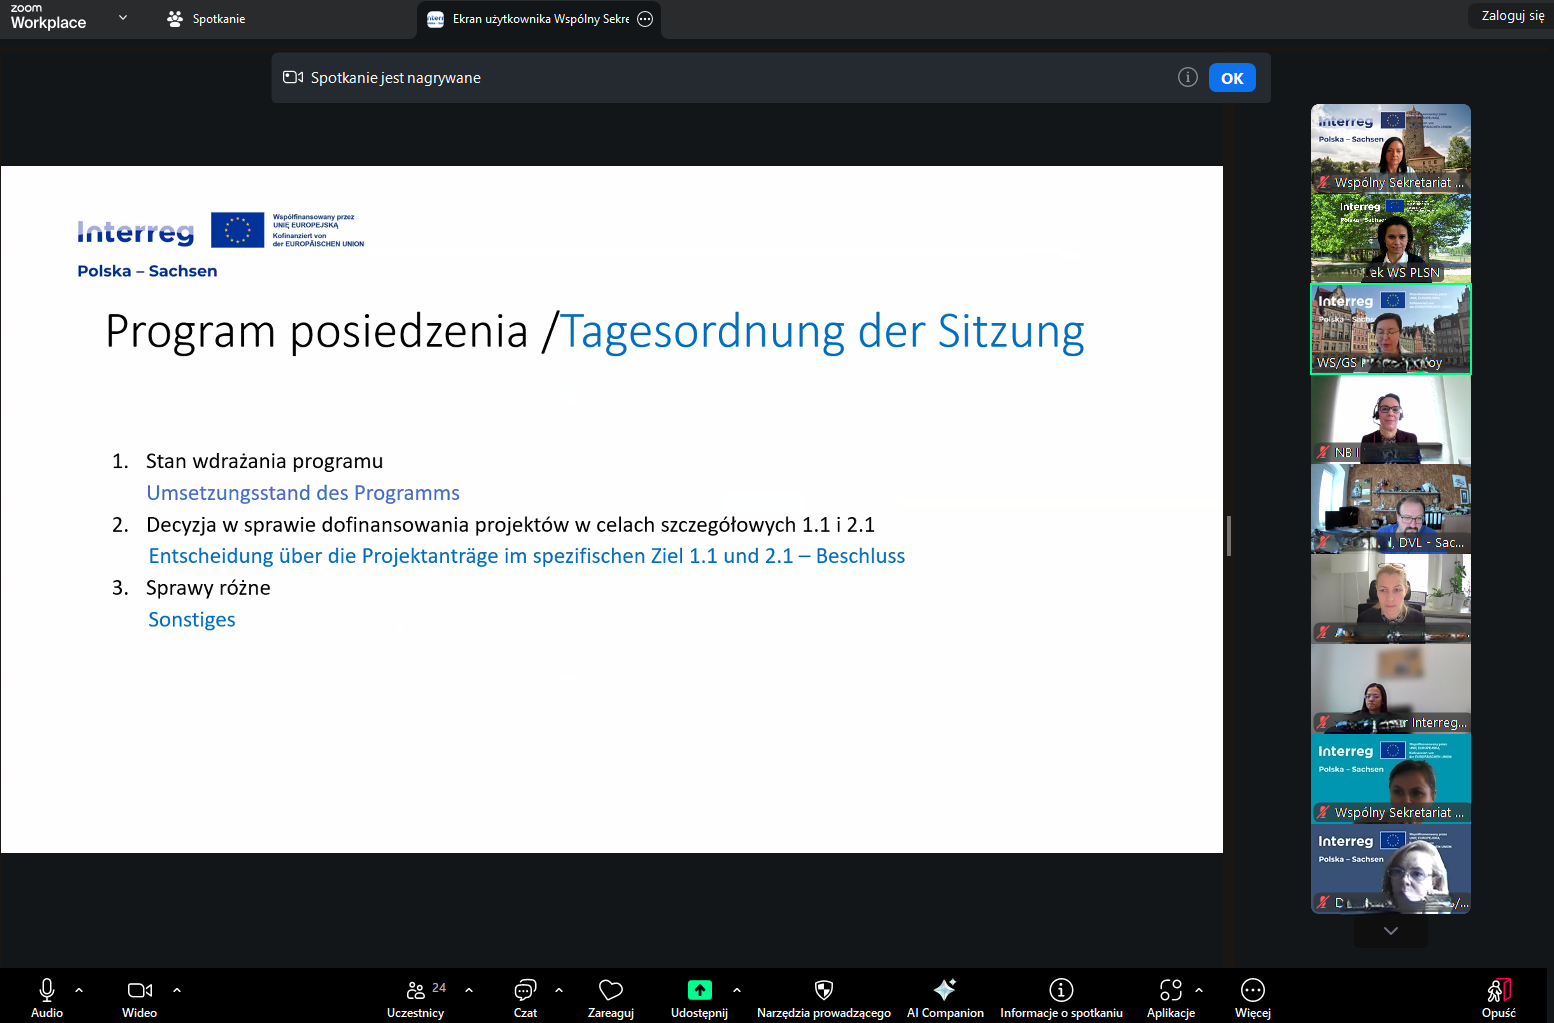Select the highlighted WS/GS participant thumbnail
This screenshot has height=1023, width=1554.
(1390, 328)
